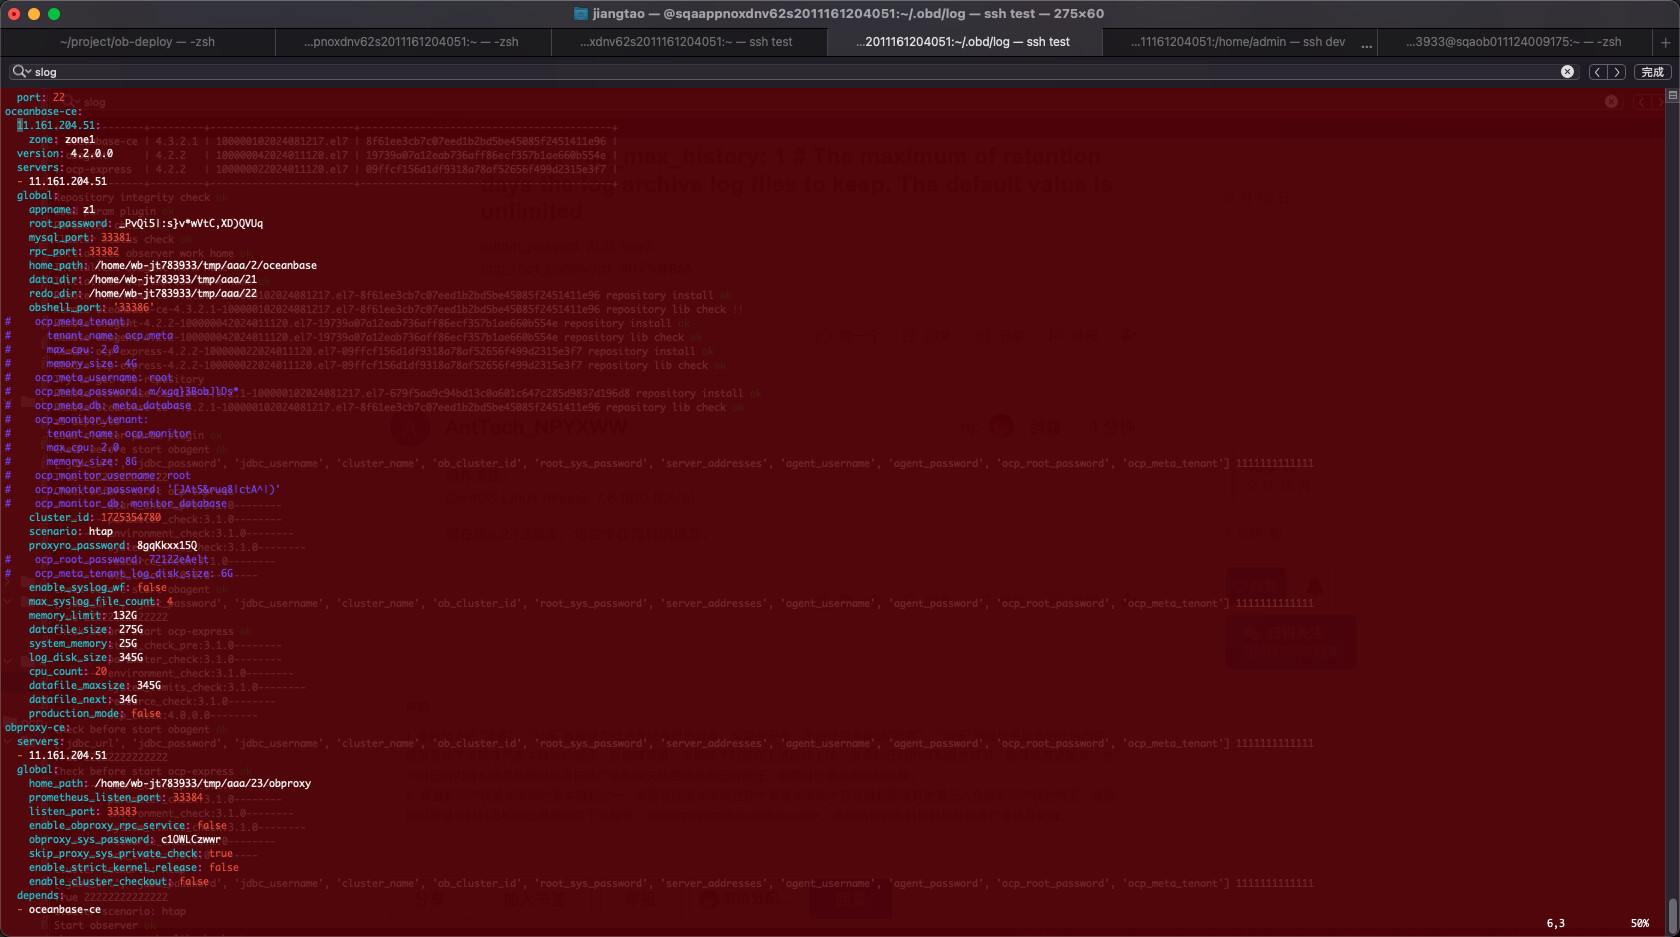The width and height of the screenshot is (1680, 937).
Task: Close the terminal window with red button
Action: pyautogui.click(x=14, y=14)
